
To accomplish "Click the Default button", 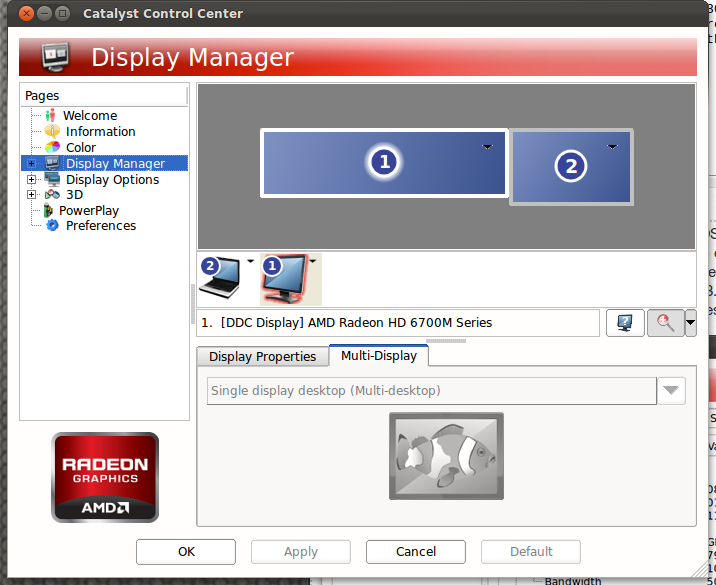I will pyautogui.click(x=531, y=552).
